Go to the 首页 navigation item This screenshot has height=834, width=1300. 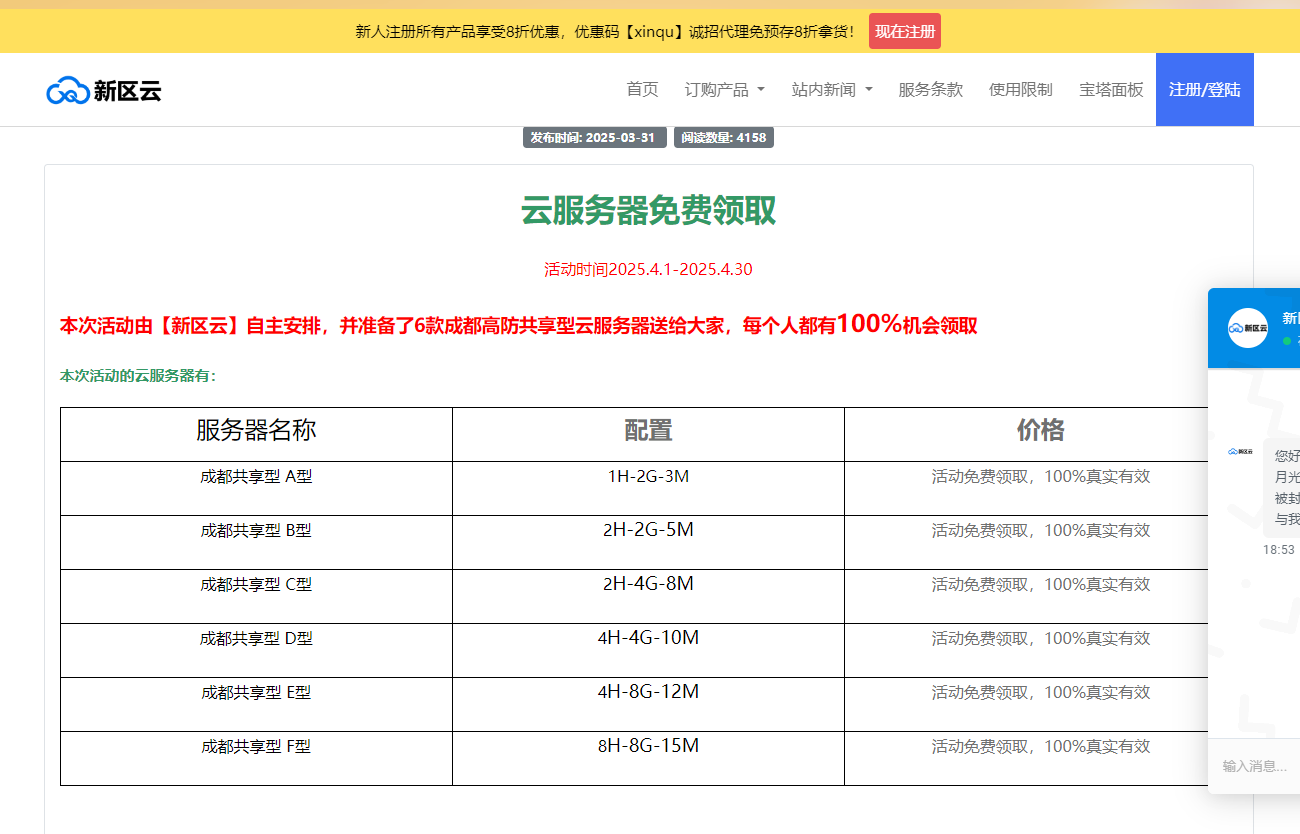[642, 90]
